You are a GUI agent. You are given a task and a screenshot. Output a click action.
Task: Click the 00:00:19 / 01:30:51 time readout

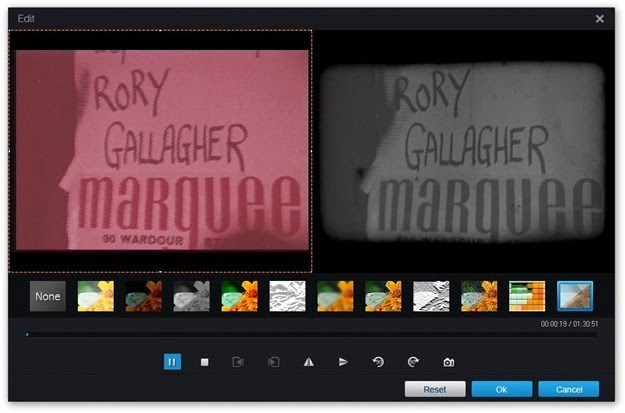pyautogui.click(x=569, y=324)
